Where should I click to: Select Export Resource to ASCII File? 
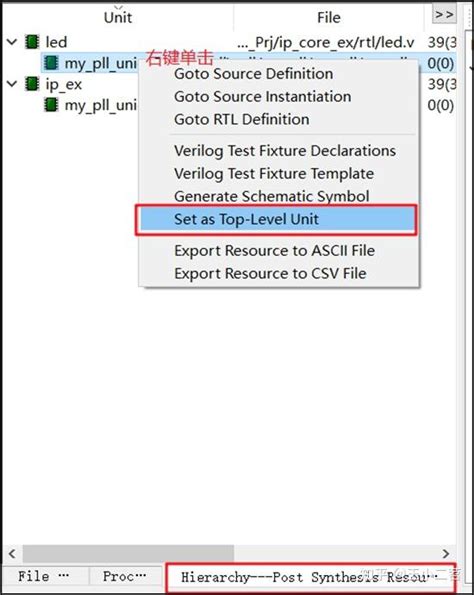(274, 250)
